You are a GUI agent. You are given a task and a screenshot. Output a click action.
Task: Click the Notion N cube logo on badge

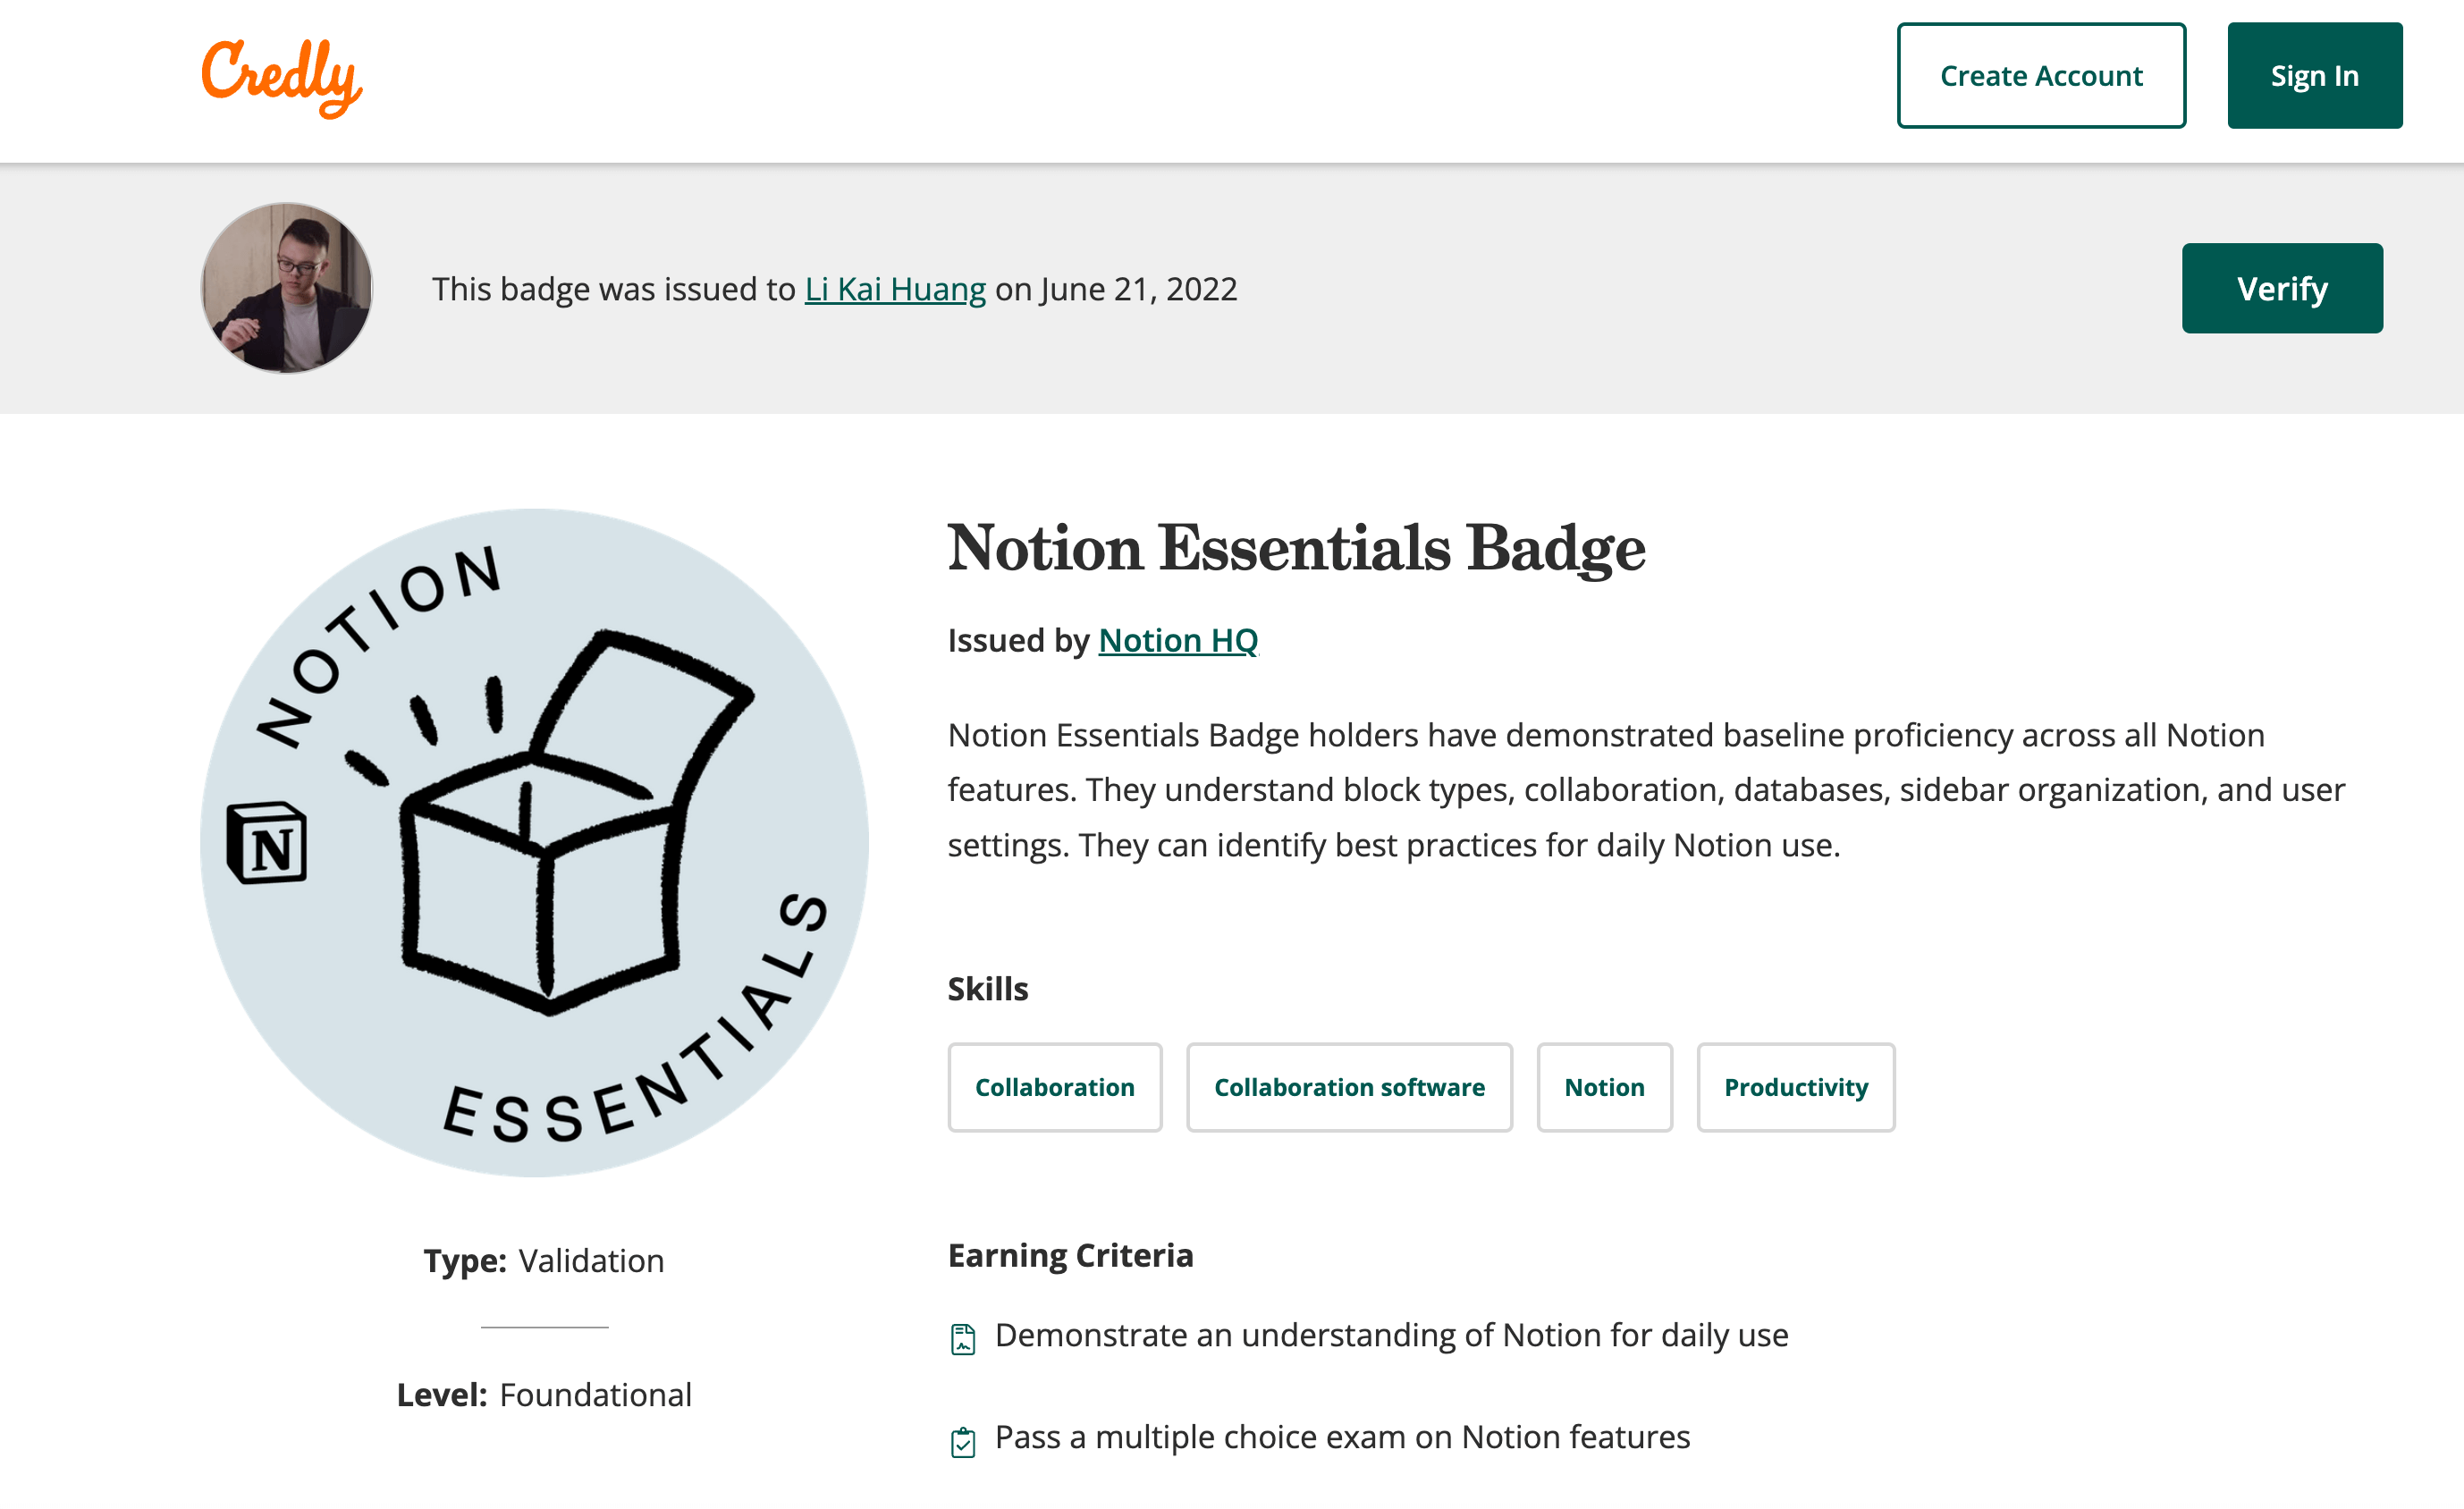267,842
